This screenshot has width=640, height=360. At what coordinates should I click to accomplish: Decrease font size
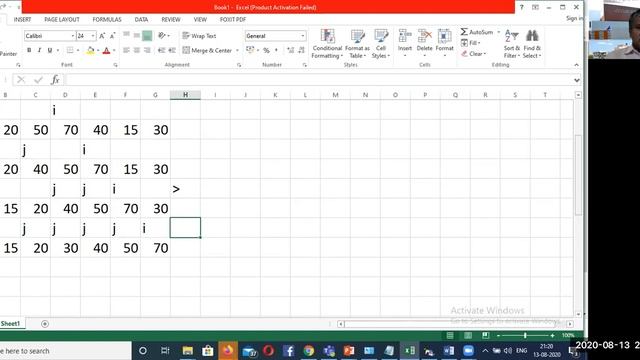113,36
